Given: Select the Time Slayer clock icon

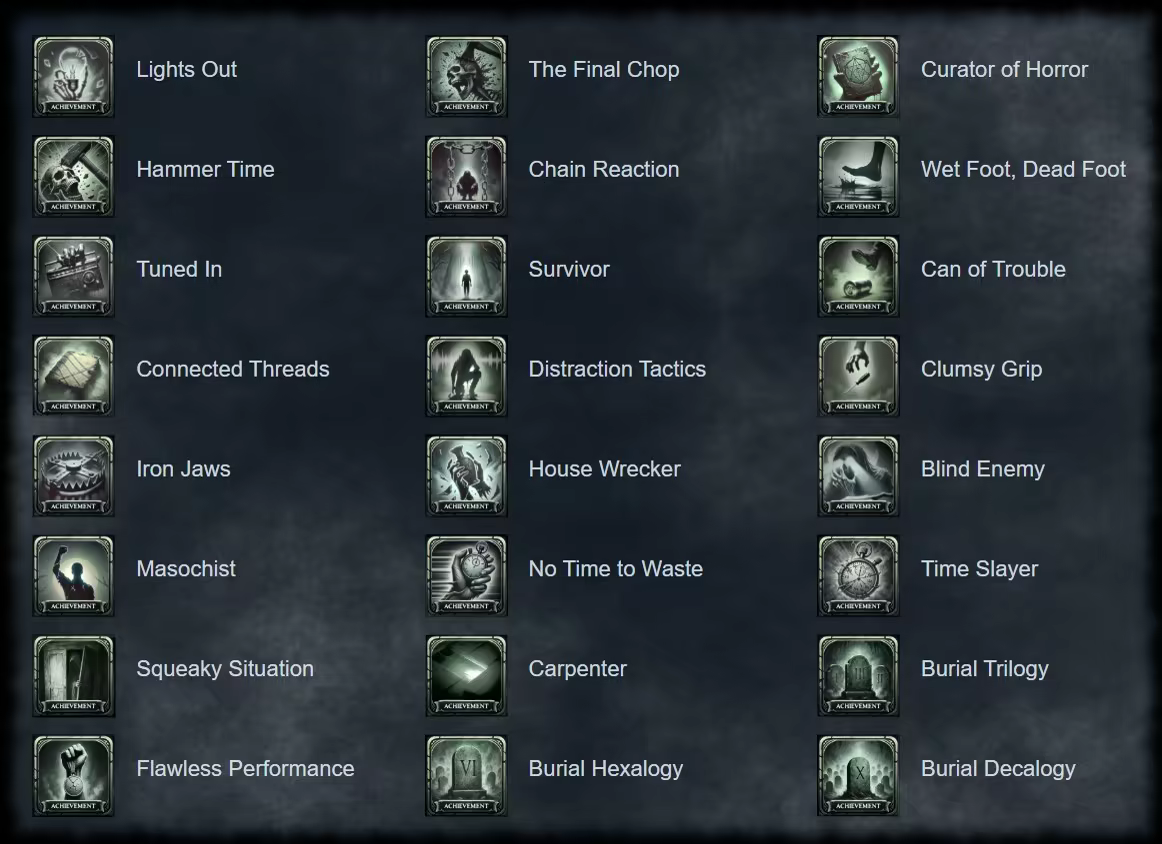Looking at the screenshot, I should point(858,576).
